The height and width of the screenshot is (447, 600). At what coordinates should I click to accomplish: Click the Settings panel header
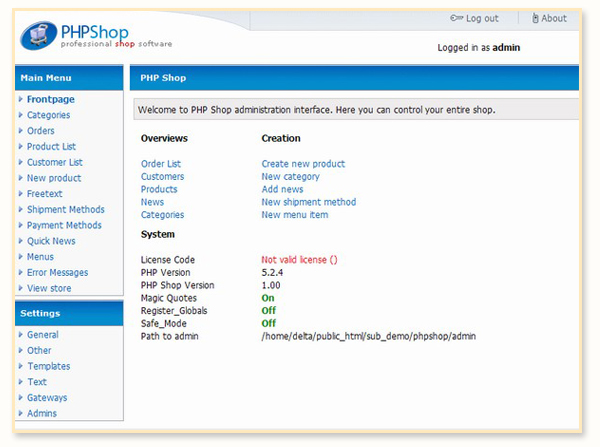click(69, 313)
